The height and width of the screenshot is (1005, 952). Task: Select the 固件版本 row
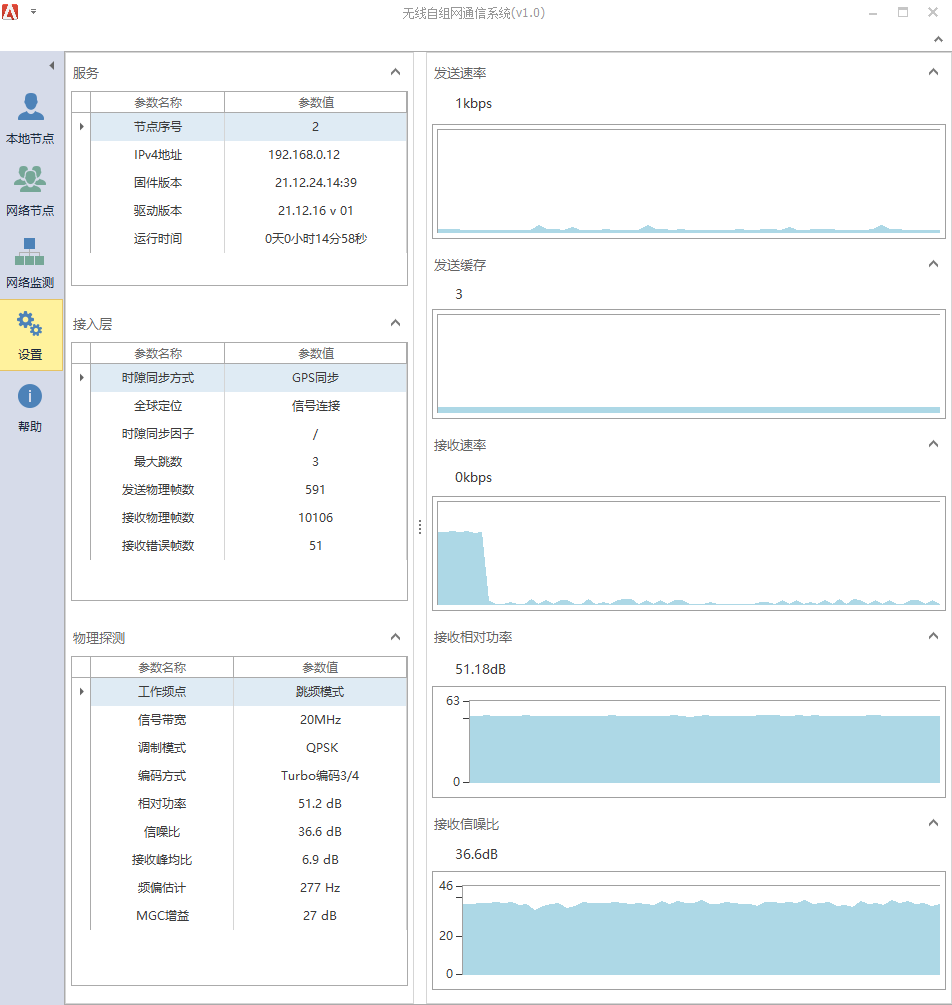tap(249, 183)
